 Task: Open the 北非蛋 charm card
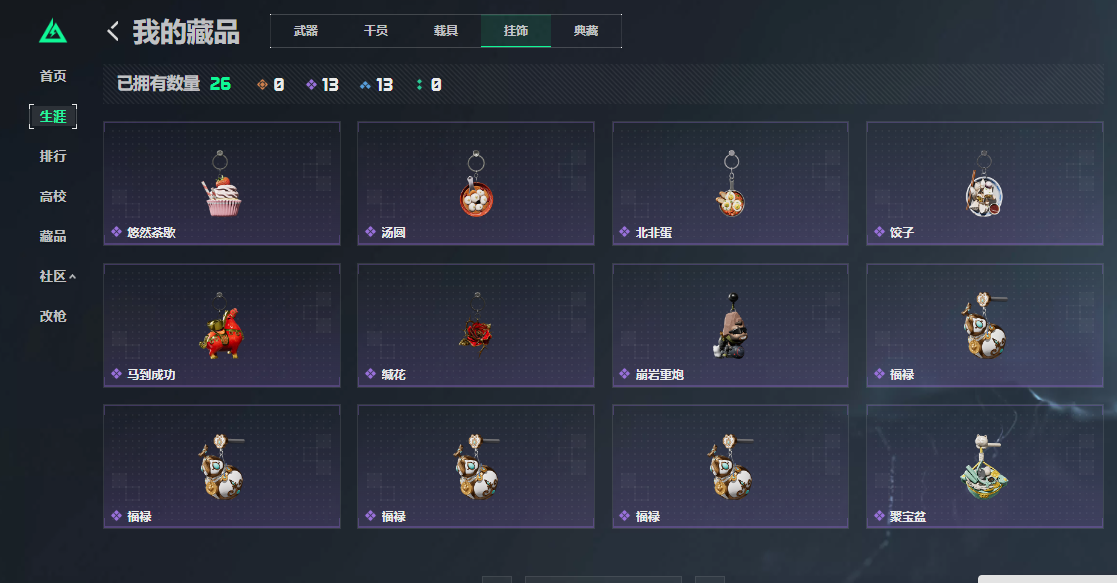pos(730,183)
